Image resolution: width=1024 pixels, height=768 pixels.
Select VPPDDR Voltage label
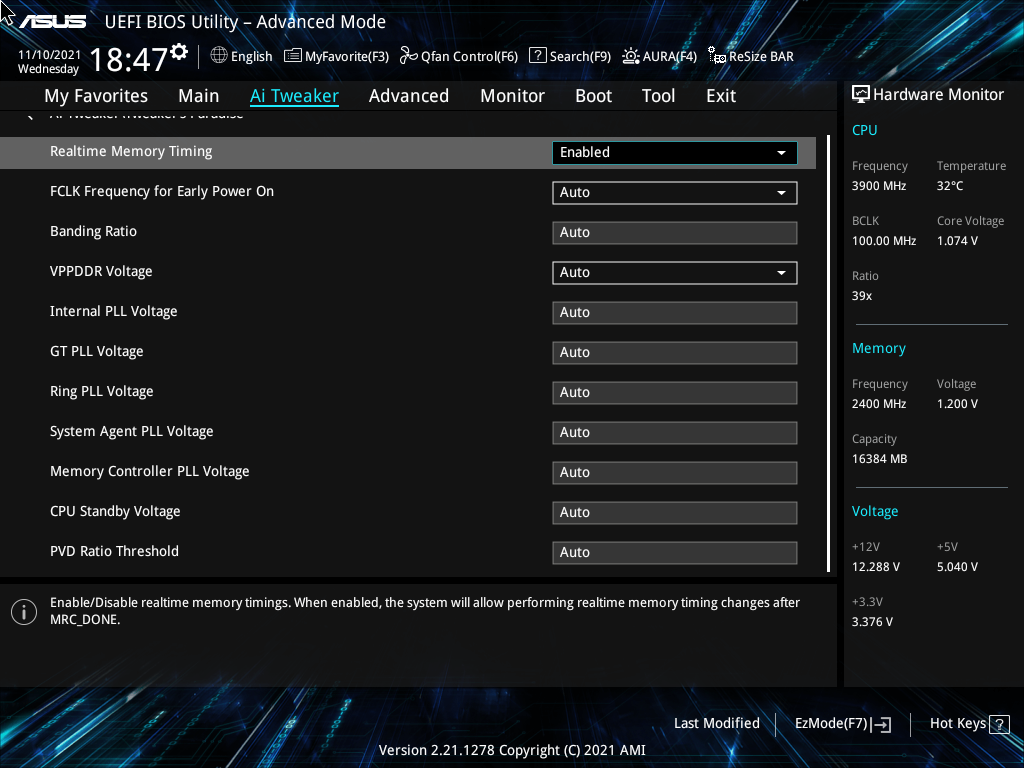pyautogui.click(x=101, y=271)
